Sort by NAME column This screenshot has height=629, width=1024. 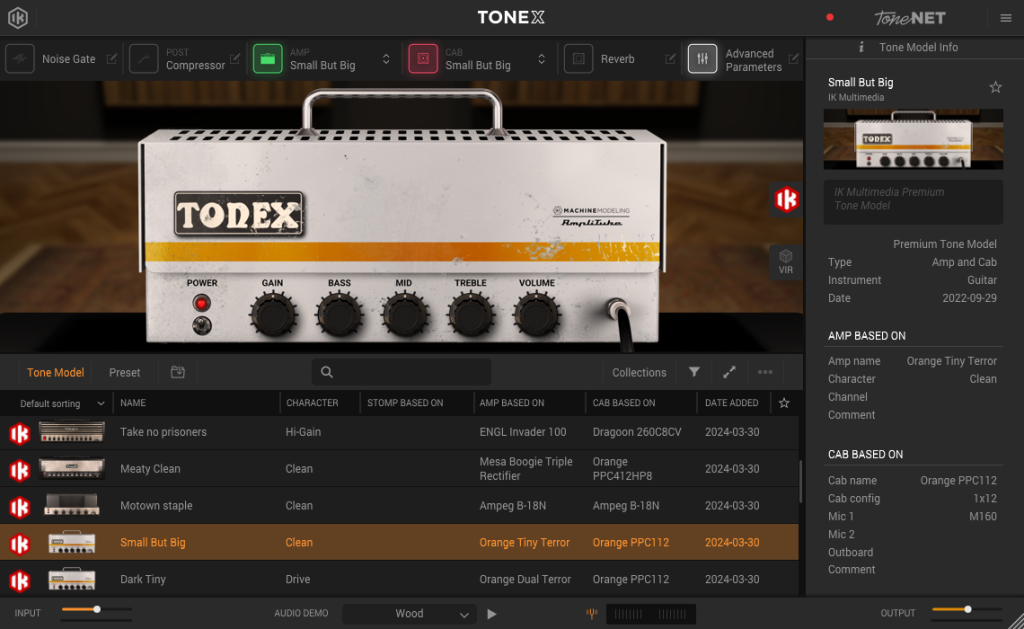[133, 403]
